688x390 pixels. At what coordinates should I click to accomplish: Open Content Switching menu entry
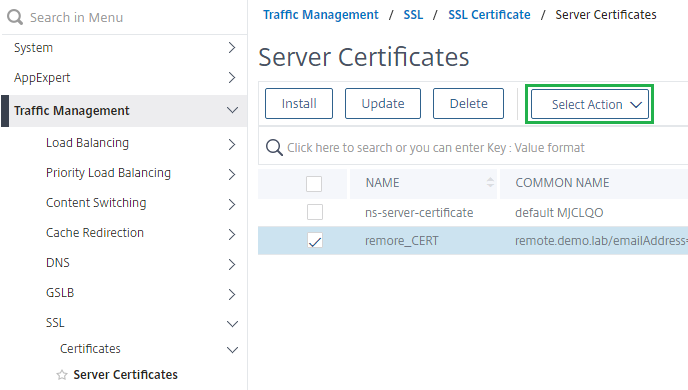[x=96, y=203]
